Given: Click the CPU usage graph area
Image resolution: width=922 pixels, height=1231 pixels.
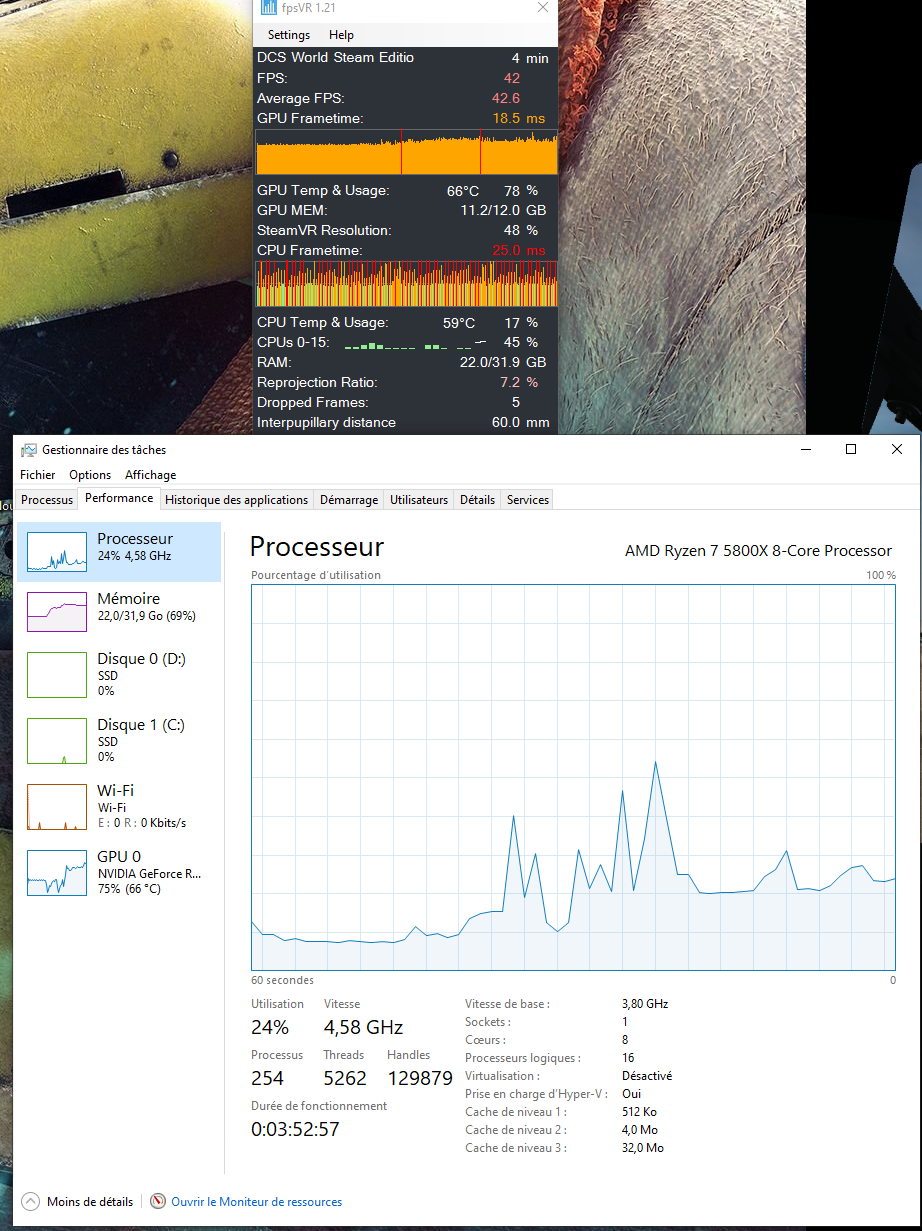Looking at the screenshot, I should click(573, 777).
